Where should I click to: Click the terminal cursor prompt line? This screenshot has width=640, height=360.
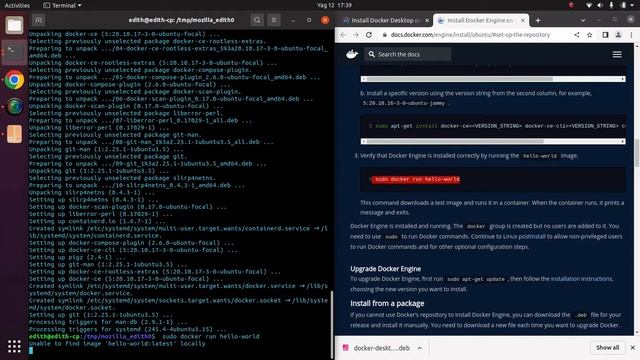(x=31, y=351)
